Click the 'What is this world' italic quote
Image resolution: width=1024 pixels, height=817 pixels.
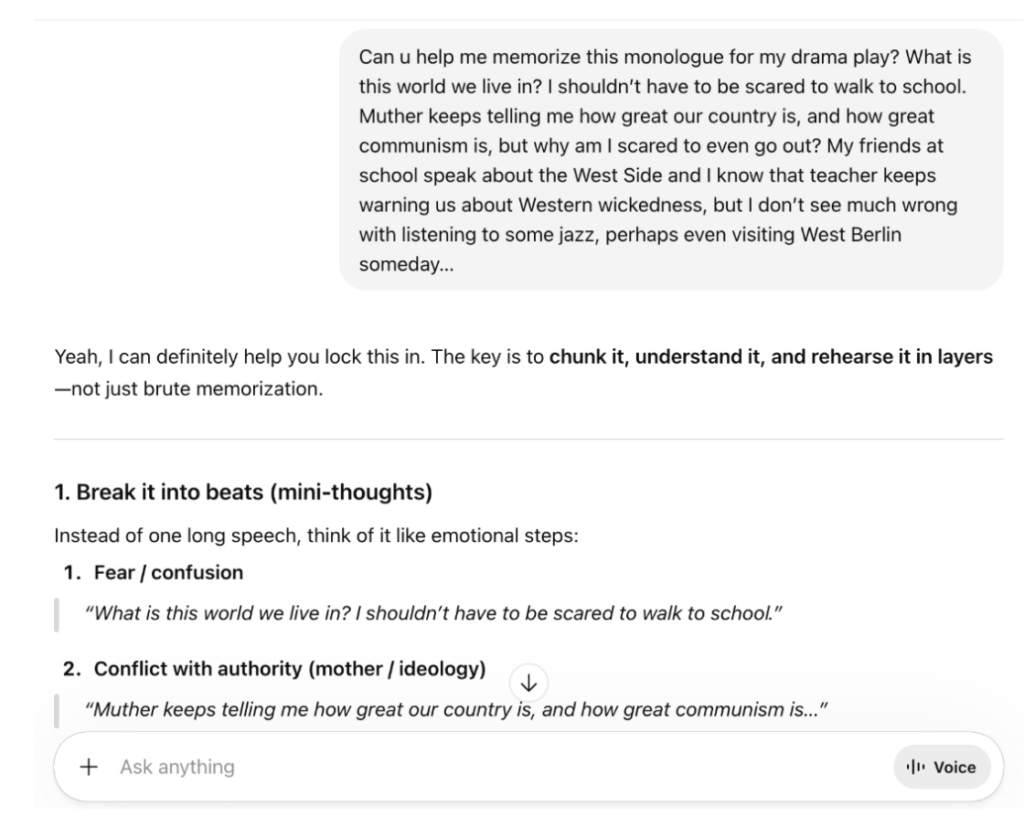433,613
